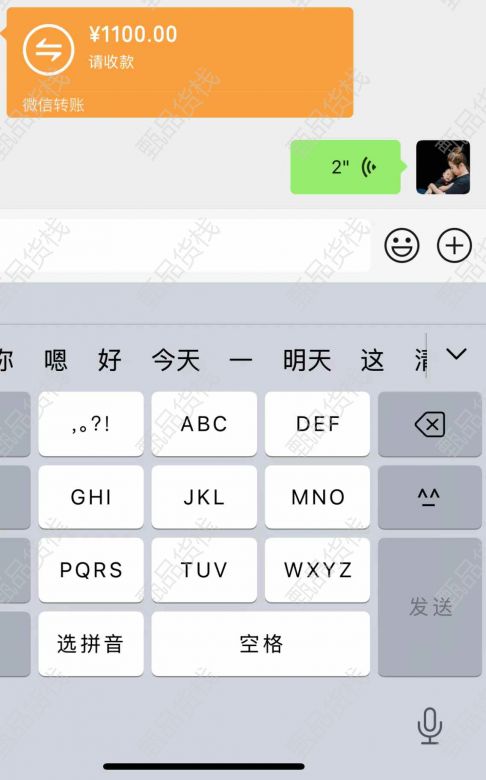Tap the transfer arrows circle icon
Viewport: 486px width, 780px height.
[48, 50]
